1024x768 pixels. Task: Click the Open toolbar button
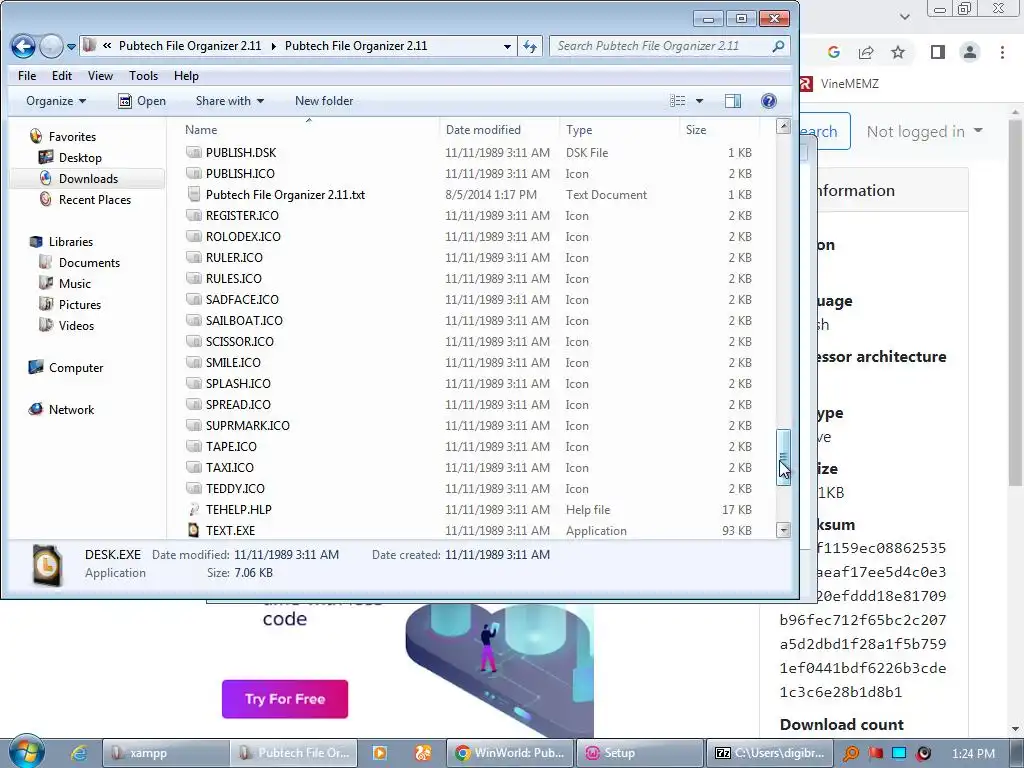[x=142, y=101]
